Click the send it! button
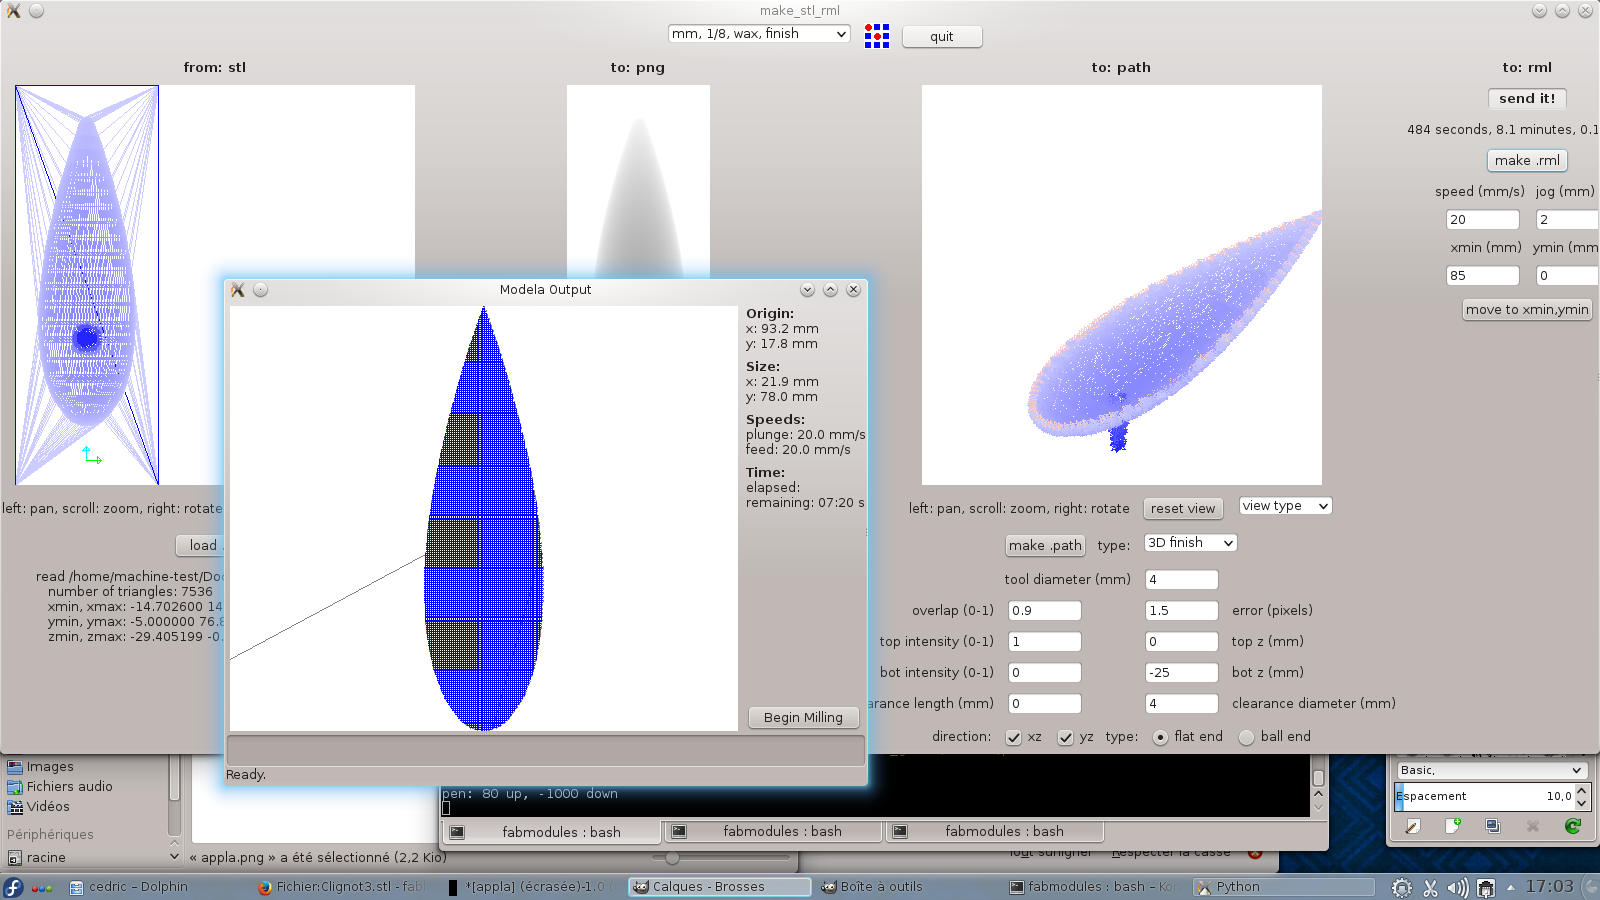1600x900 pixels. pyautogui.click(x=1527, y=99)
